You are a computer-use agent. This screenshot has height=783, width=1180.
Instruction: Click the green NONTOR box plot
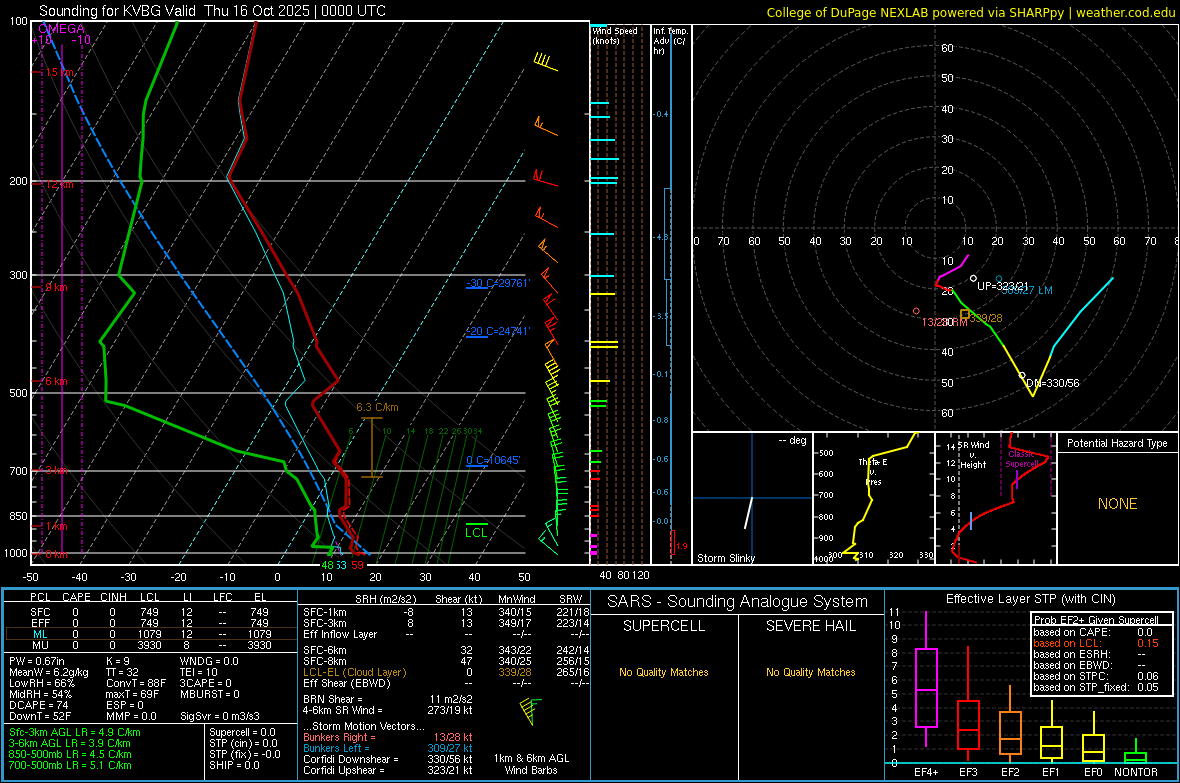point(1135,753)
